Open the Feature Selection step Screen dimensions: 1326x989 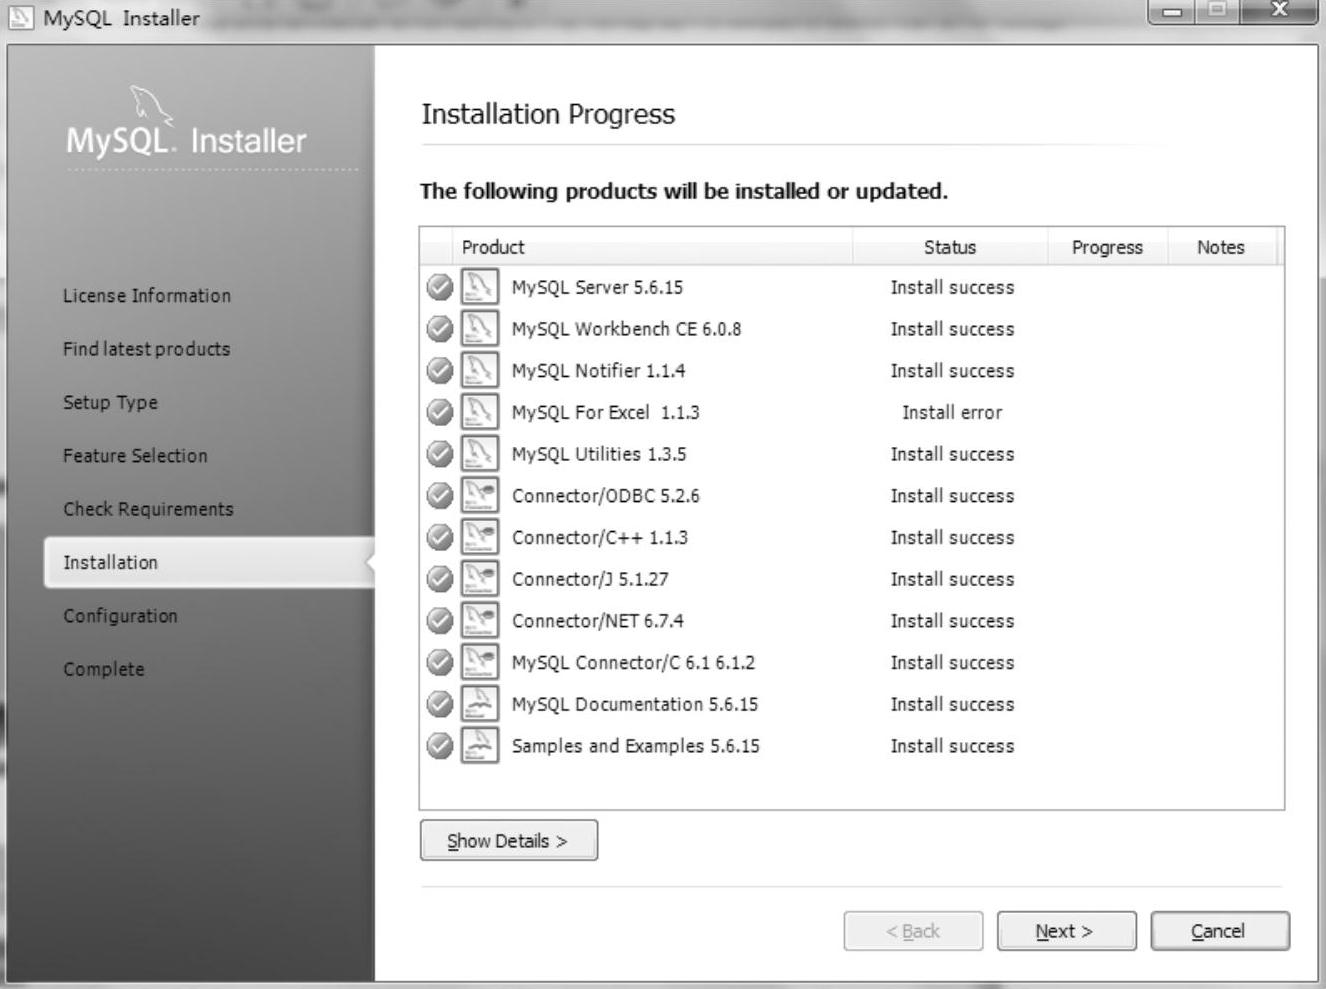click(x=135, y=456)
